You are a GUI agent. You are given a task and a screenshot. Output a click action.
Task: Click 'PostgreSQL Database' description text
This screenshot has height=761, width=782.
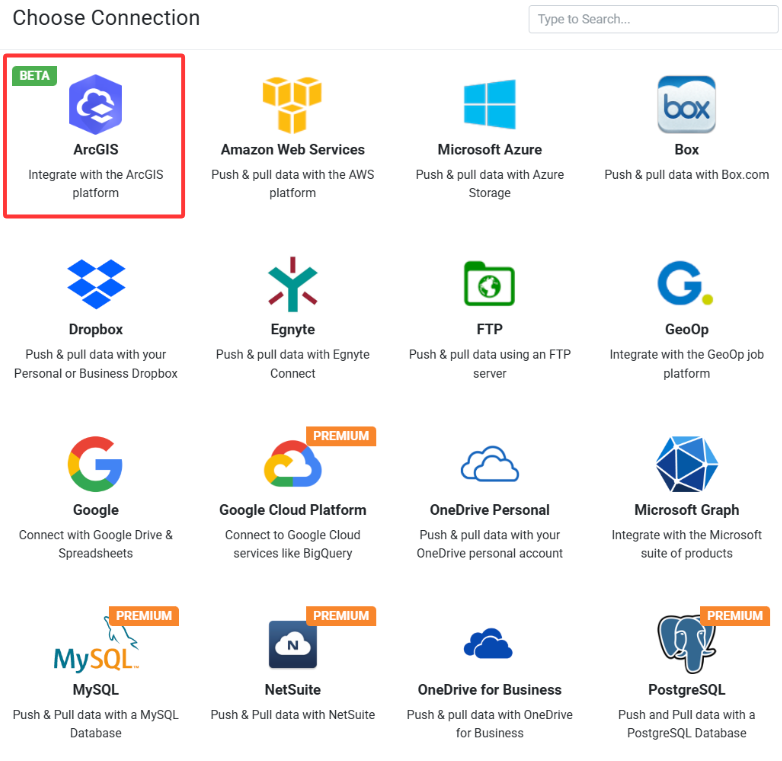687,733
